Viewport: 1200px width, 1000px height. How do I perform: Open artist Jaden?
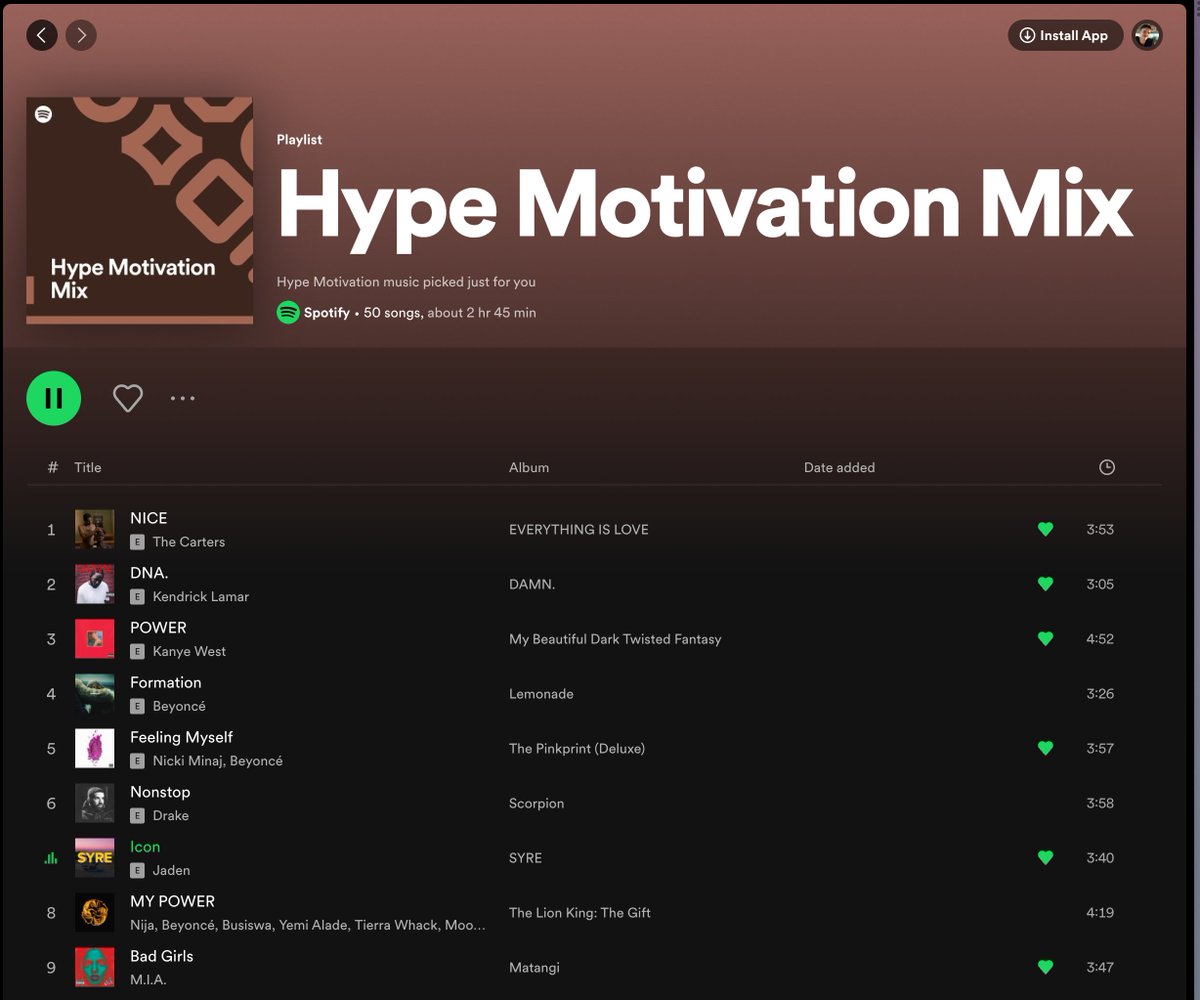point(171,871)
